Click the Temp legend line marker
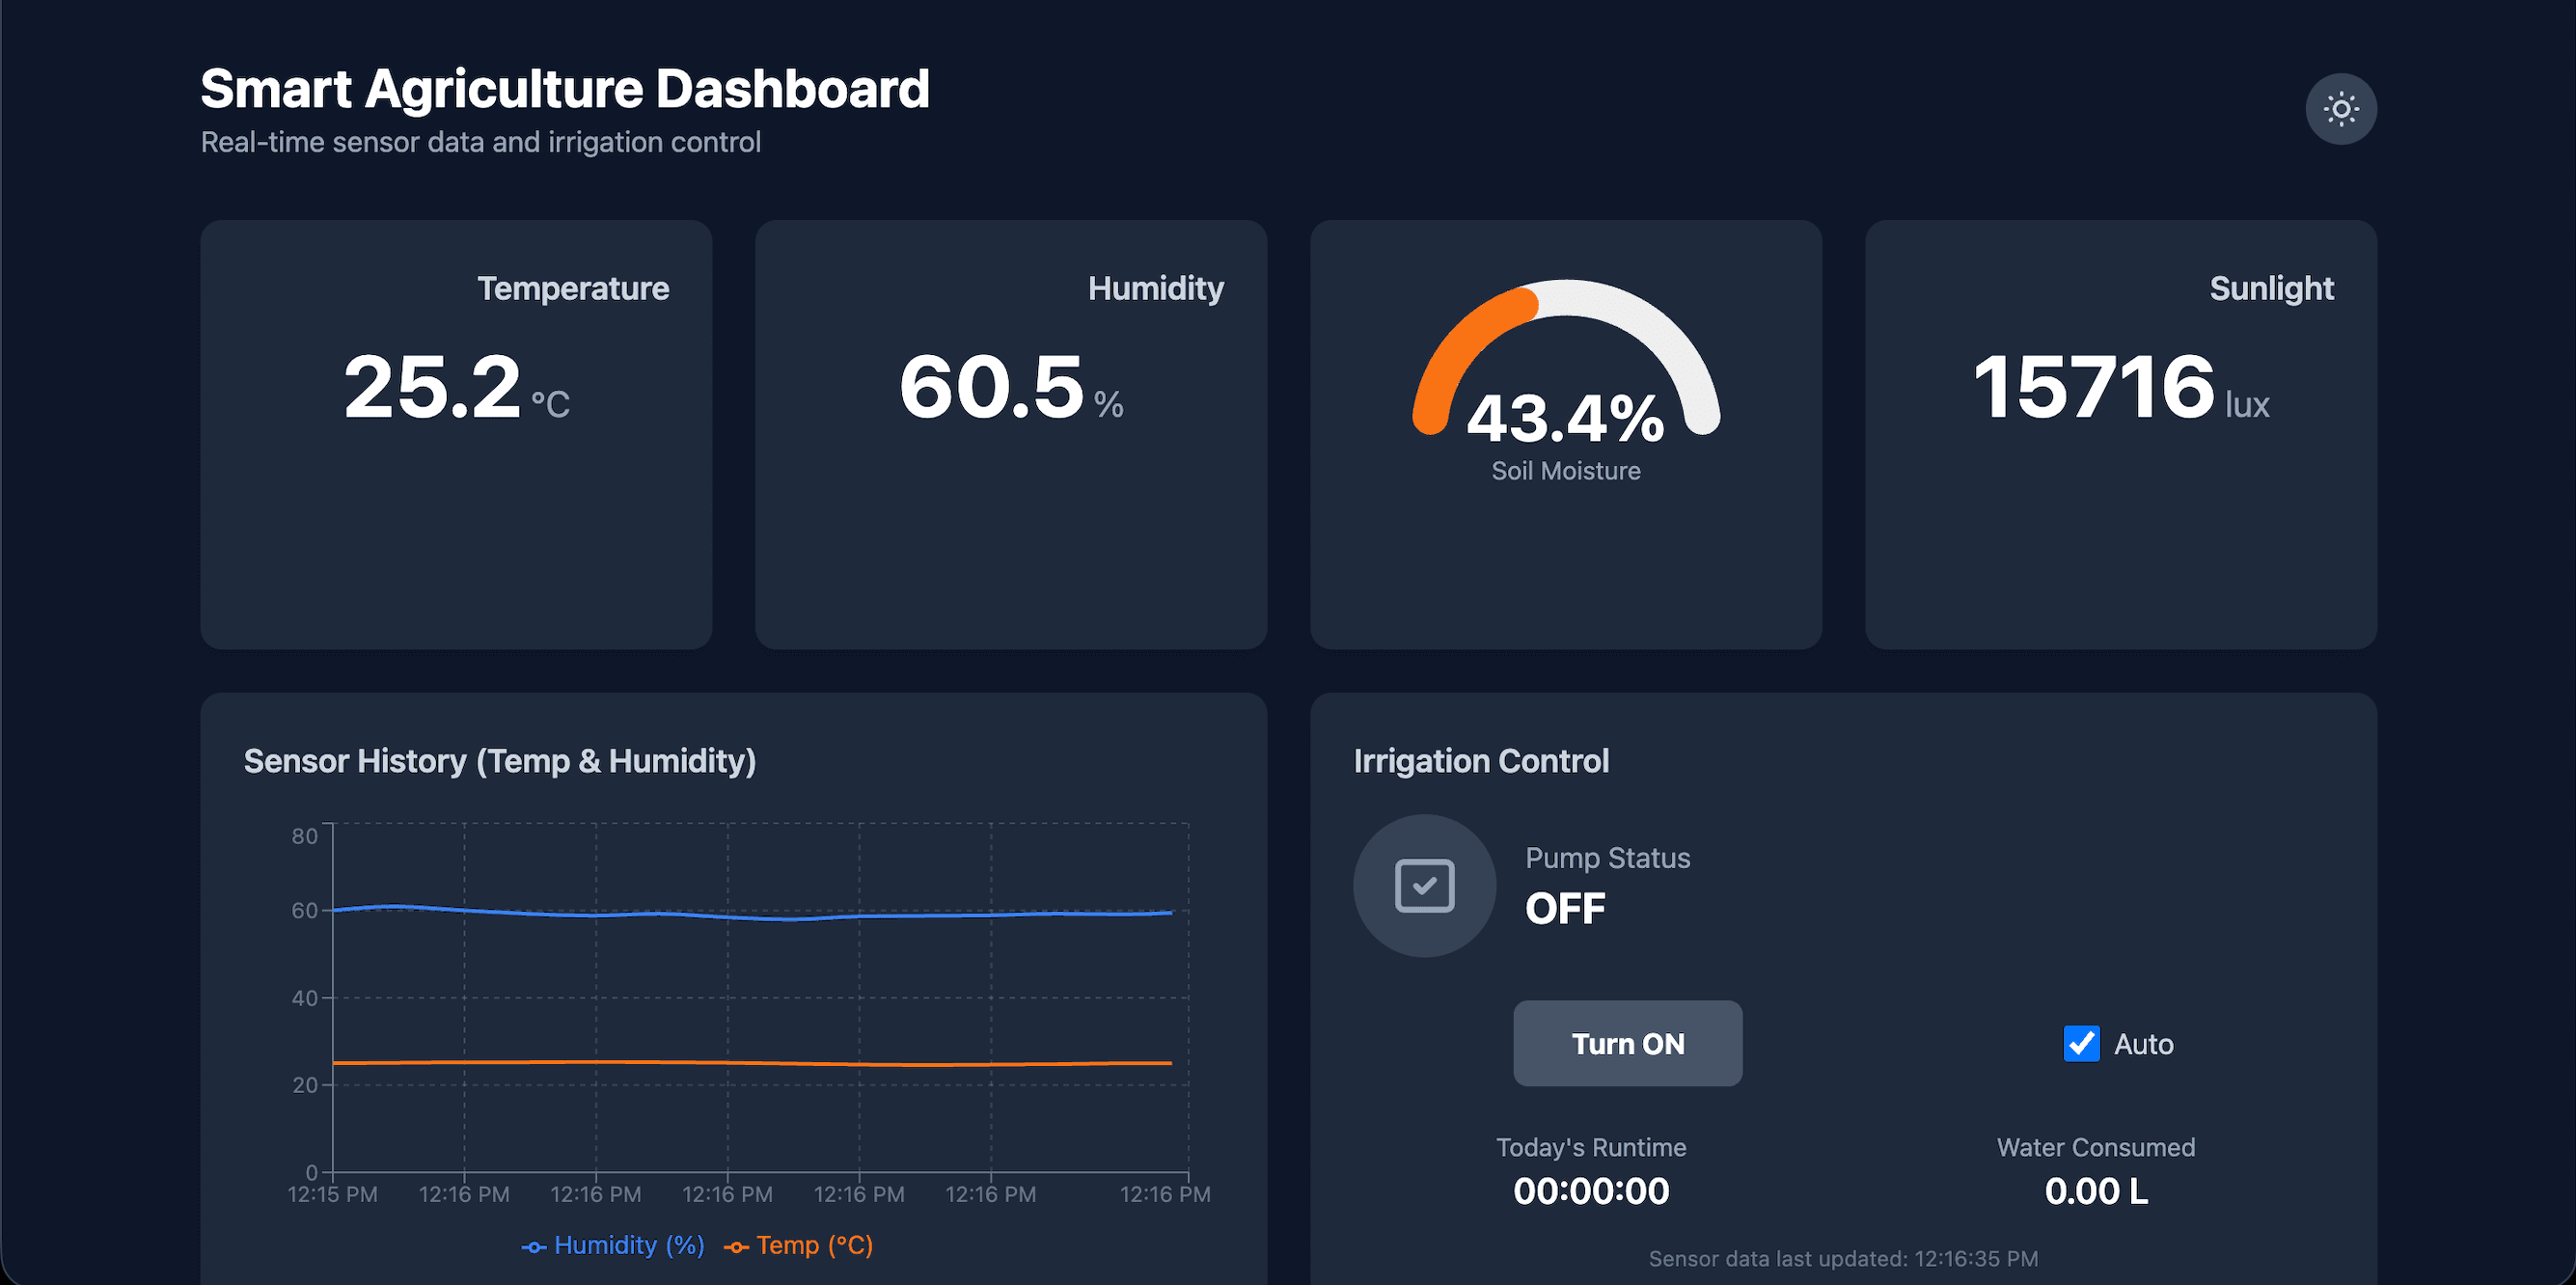The image size is (2576, 1285). 736,1247
